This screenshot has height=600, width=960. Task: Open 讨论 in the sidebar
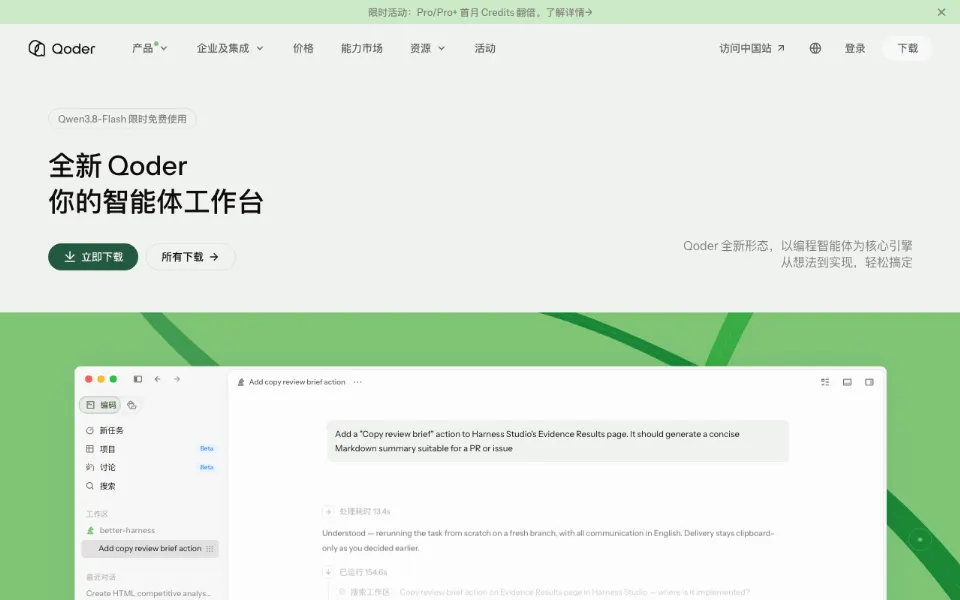(150, 467)
